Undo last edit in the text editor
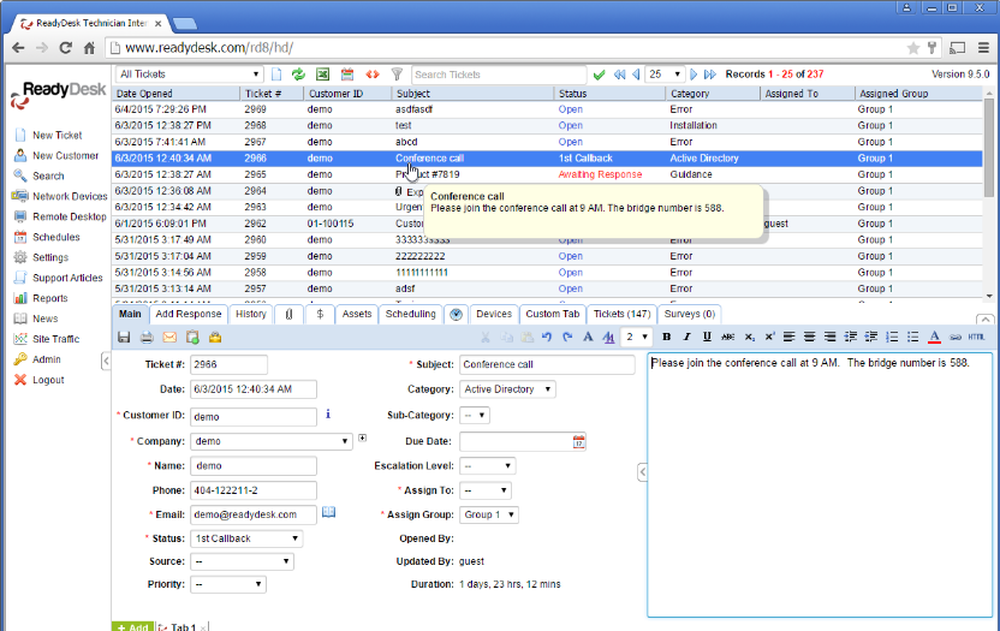Viewport: 1000px width, 631px height. tap(547, 337)
